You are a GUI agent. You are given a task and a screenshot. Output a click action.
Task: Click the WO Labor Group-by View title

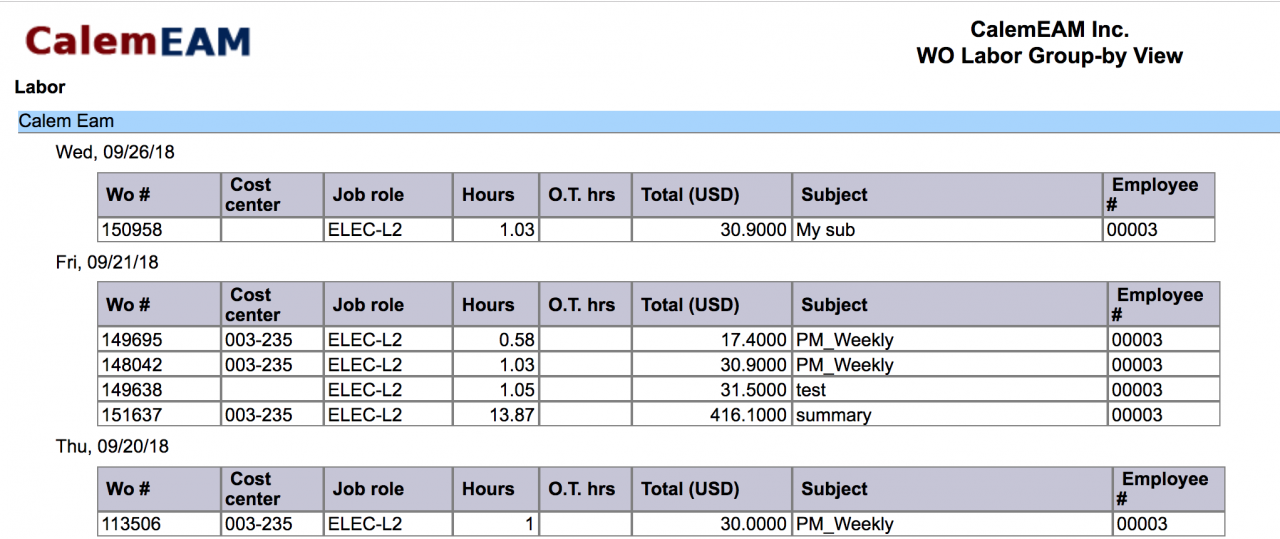click(x=1049, y=56)
